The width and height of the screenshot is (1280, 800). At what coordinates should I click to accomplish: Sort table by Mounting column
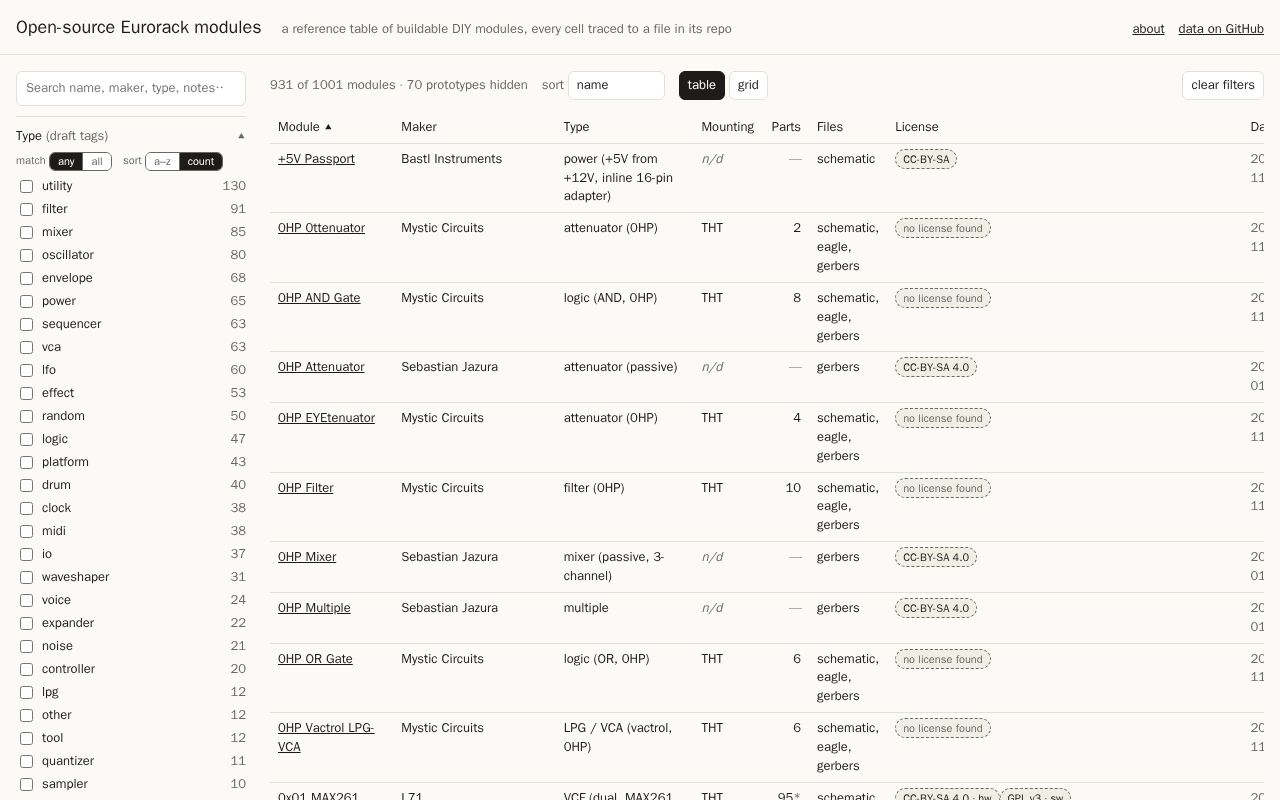(x=727, y=127)
